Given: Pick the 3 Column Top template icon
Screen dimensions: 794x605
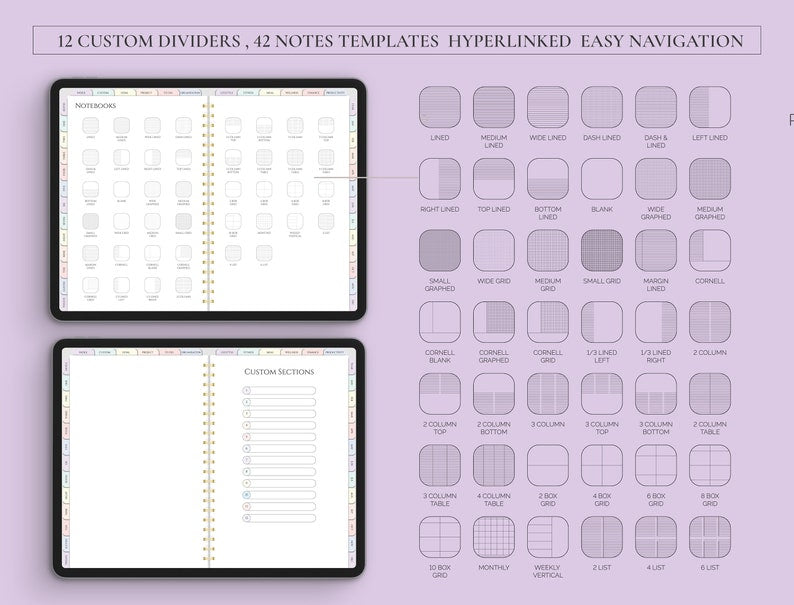Looking at the screenshot, I should click(602, 394).
